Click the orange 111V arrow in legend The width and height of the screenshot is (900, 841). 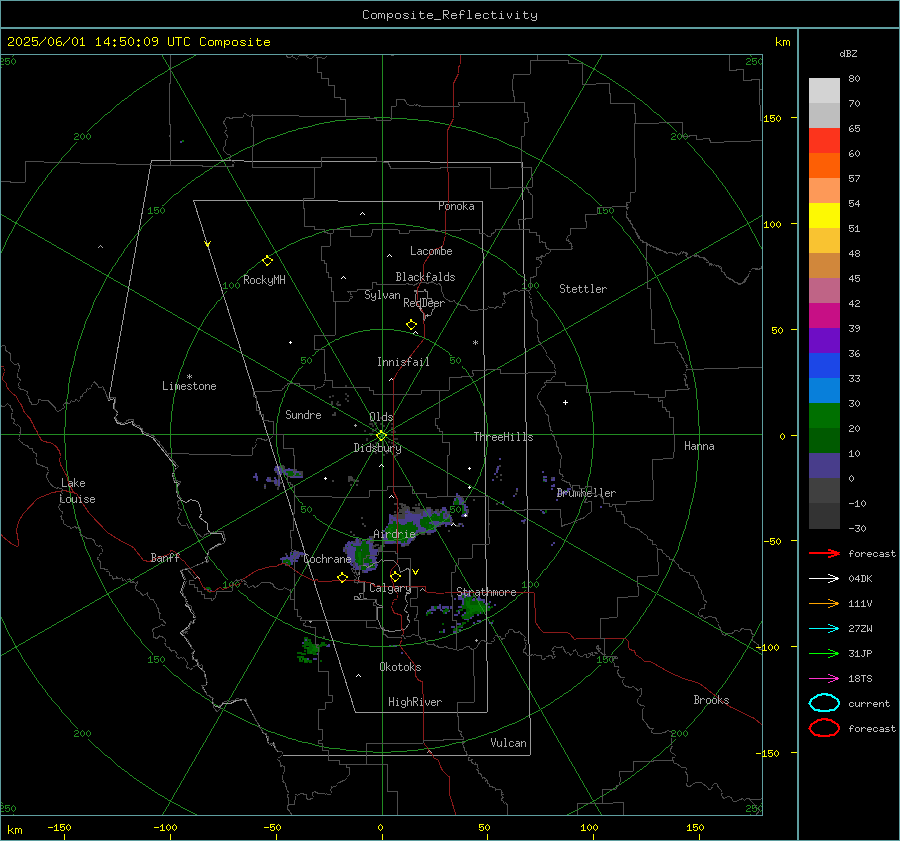coord(824,603)
